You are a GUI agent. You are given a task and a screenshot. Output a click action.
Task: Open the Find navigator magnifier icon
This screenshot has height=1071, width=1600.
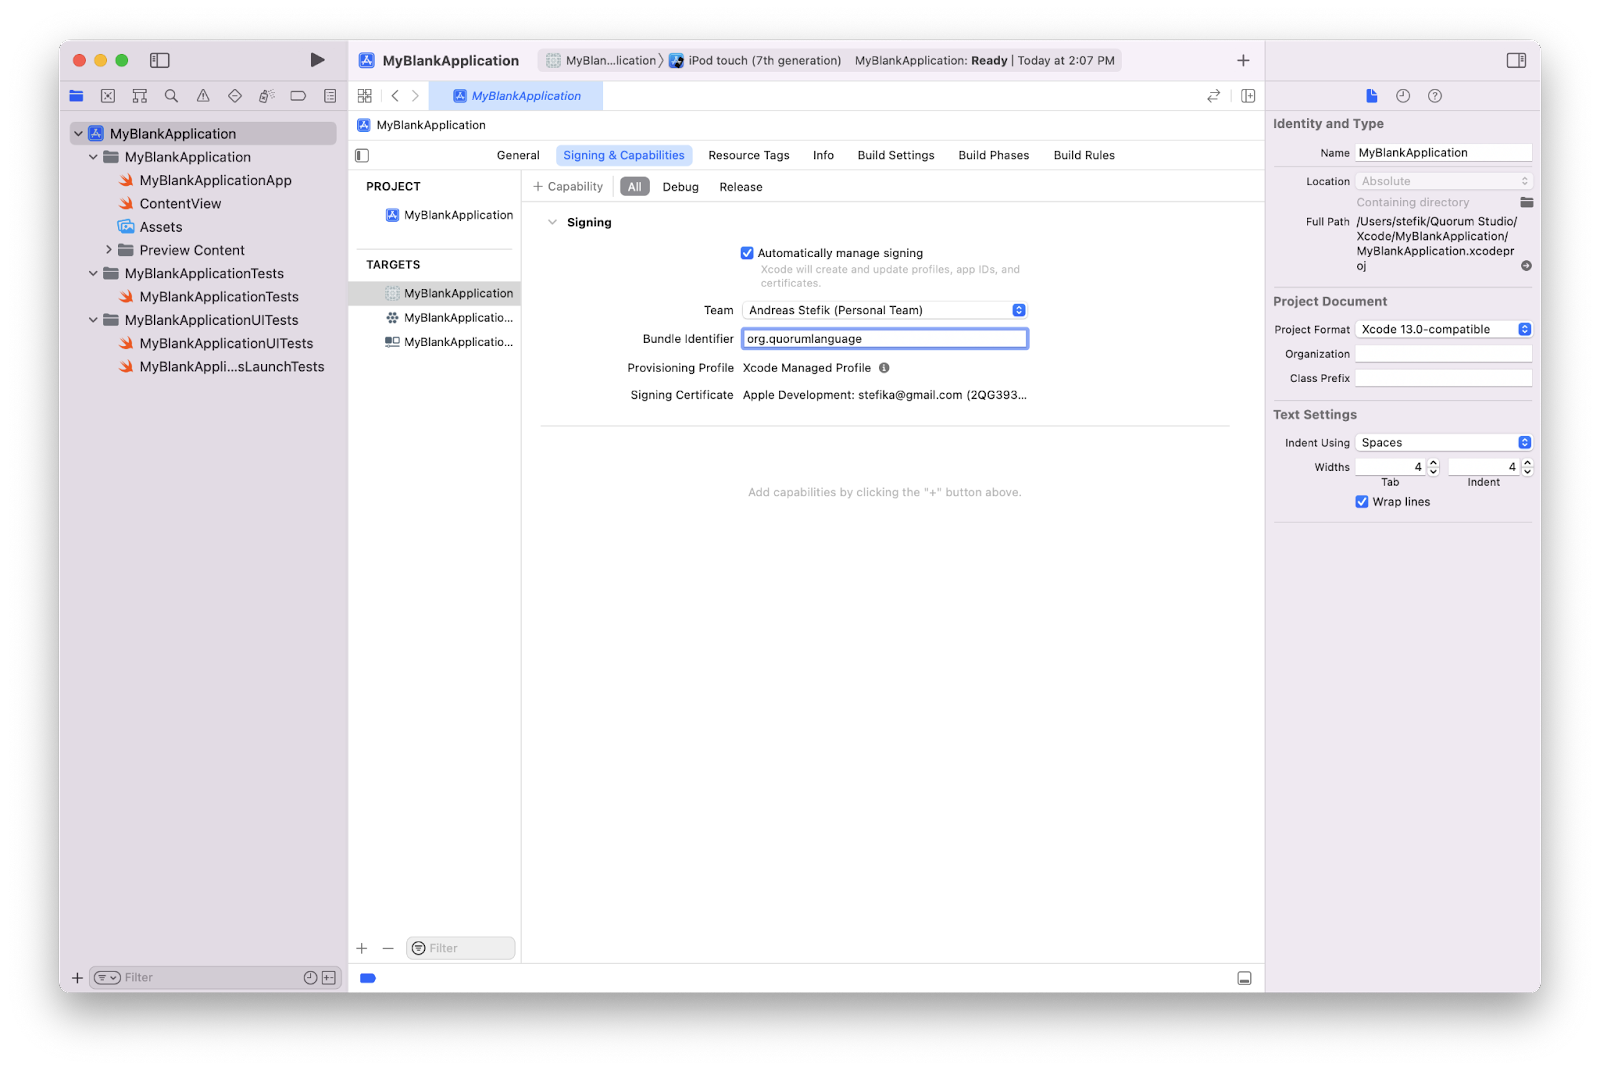[x=171, y=96]
